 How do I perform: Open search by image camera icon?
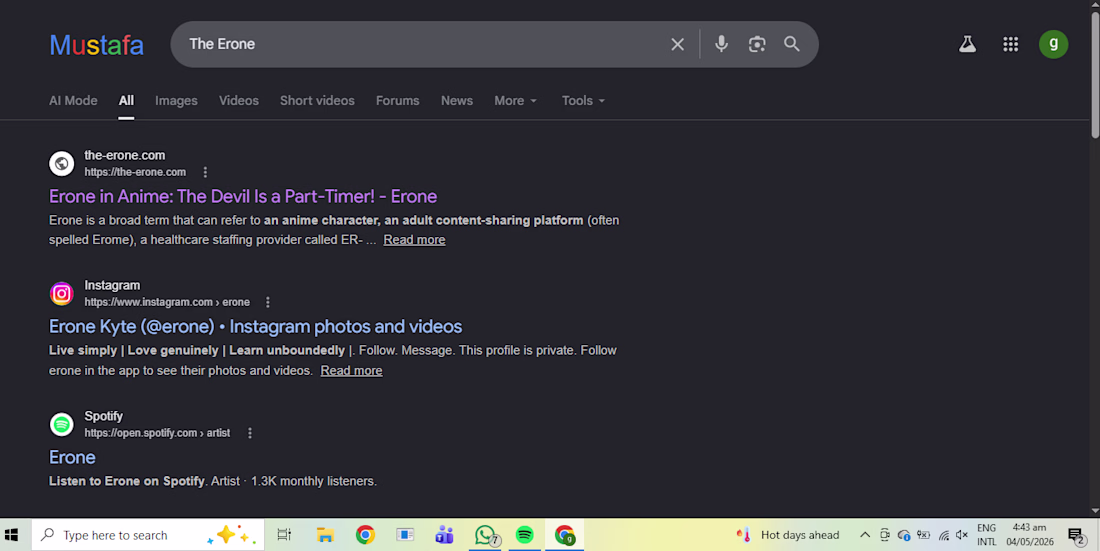(757, 44)
